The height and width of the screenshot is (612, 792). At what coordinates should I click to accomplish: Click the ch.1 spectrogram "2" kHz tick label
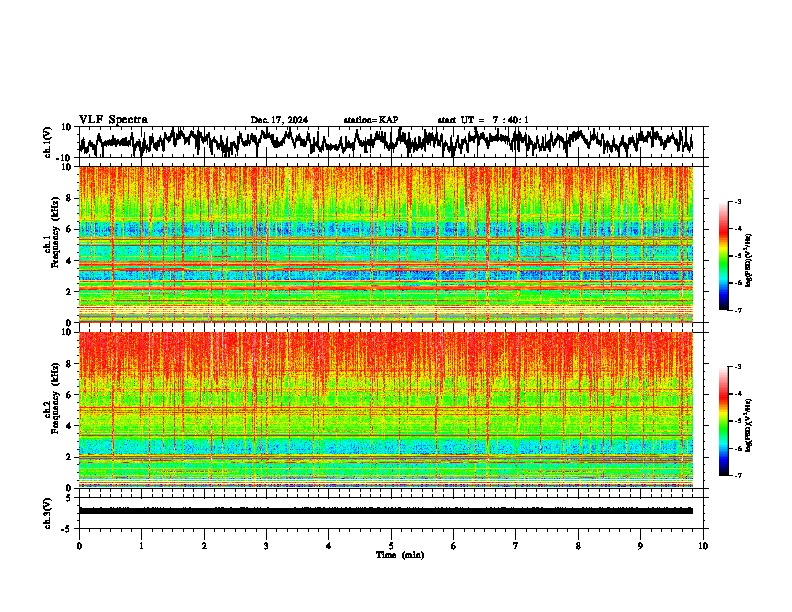69,292
